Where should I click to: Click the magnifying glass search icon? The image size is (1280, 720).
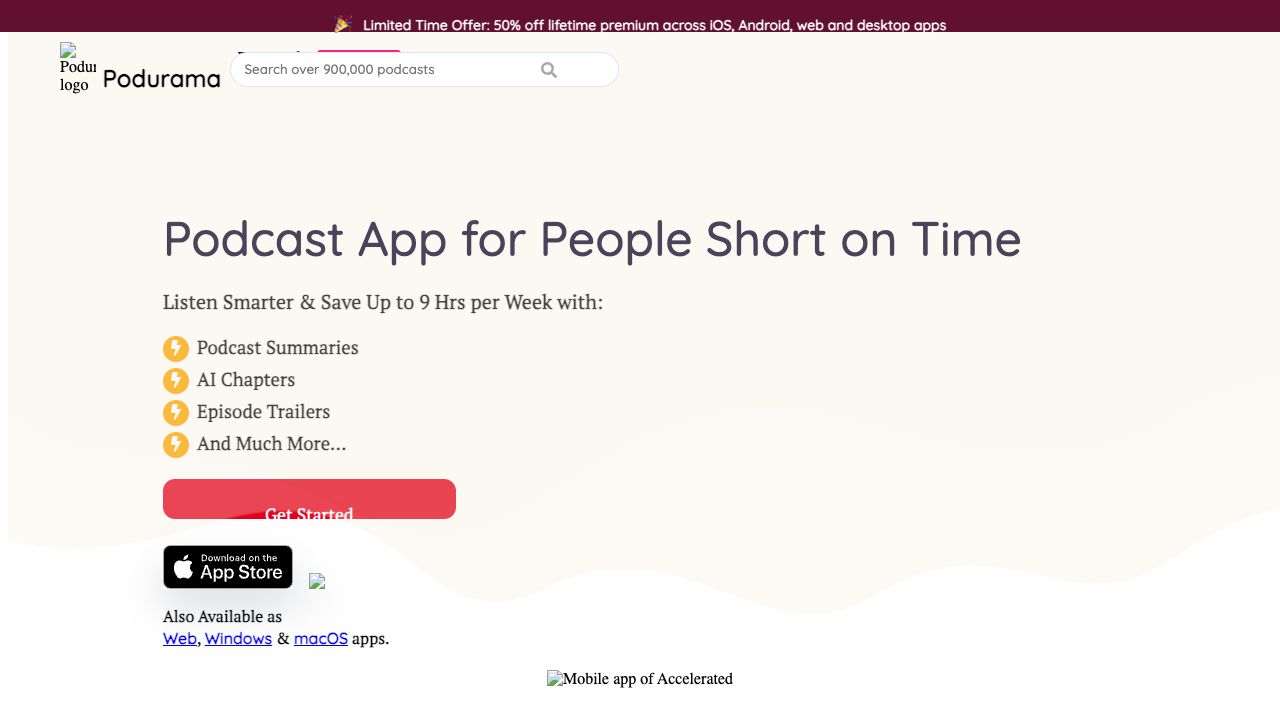549,70
